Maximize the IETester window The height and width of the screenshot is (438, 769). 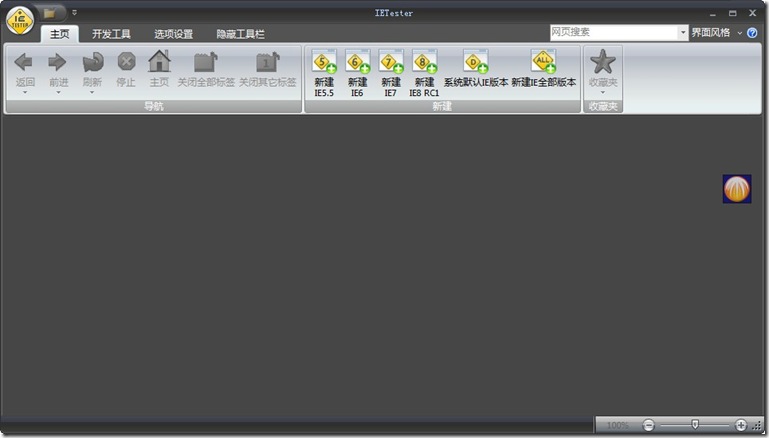coord(732,13)
